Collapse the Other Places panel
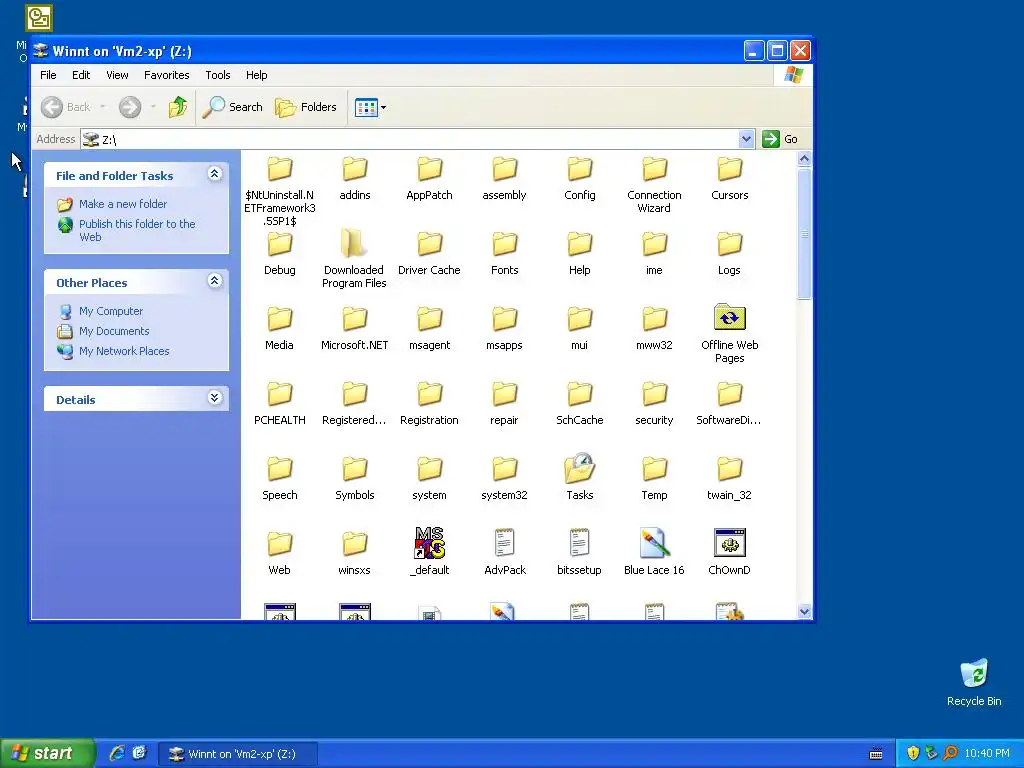 [x=214, y=281]
